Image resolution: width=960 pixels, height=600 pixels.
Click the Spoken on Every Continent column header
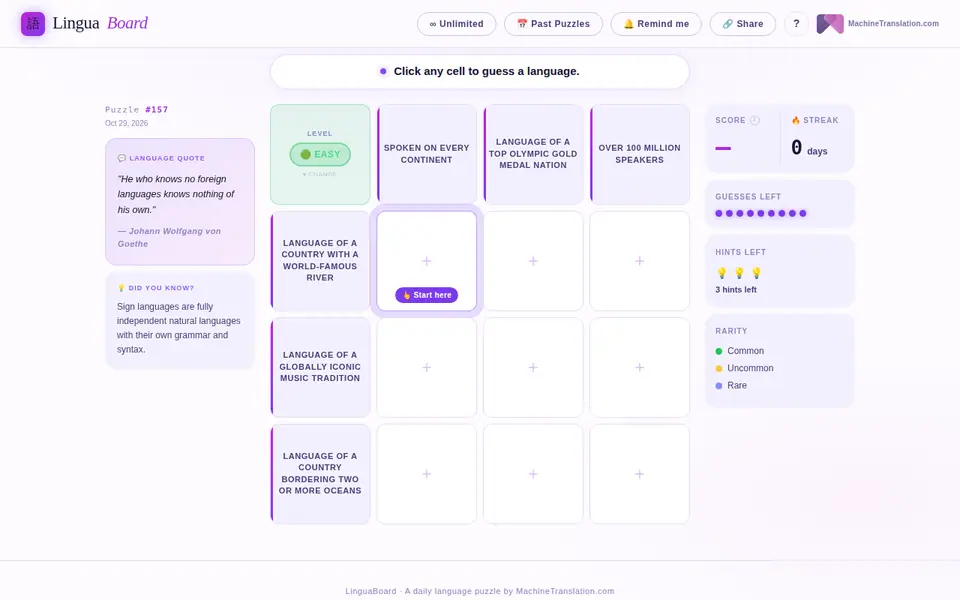pos(427,154)
